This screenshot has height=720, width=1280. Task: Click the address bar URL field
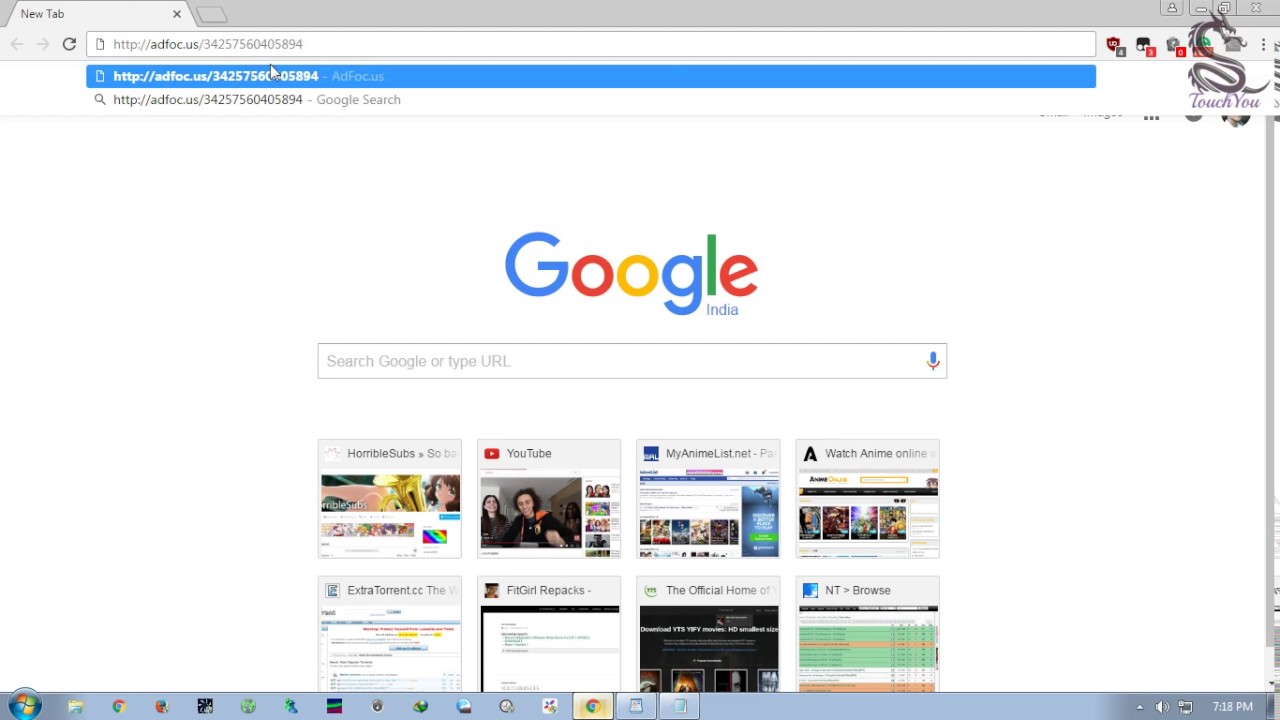click(x=590, y=44)
